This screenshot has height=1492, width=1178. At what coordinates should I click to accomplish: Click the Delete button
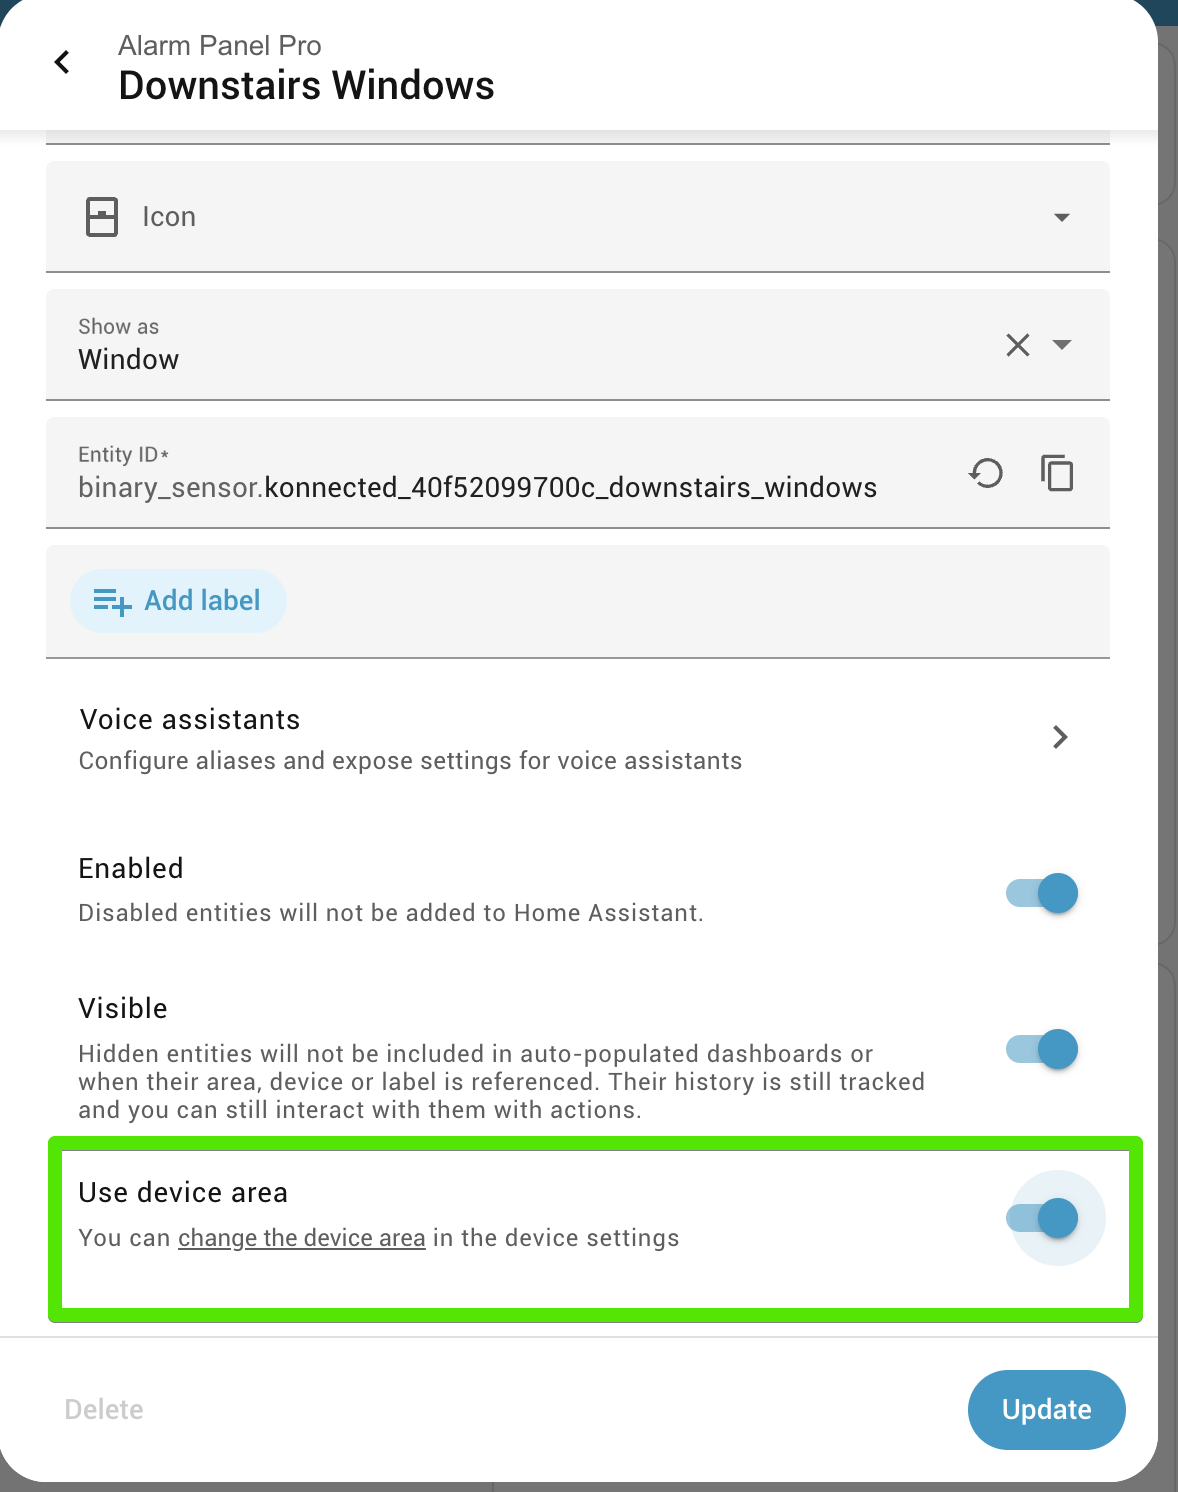[104, 1409]
